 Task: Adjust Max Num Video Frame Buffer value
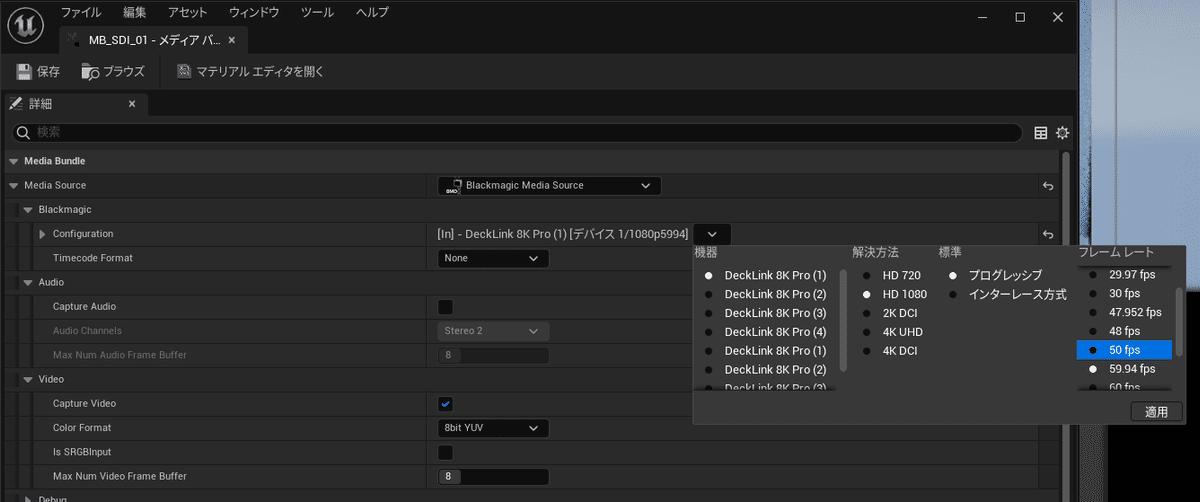[493, 477]
